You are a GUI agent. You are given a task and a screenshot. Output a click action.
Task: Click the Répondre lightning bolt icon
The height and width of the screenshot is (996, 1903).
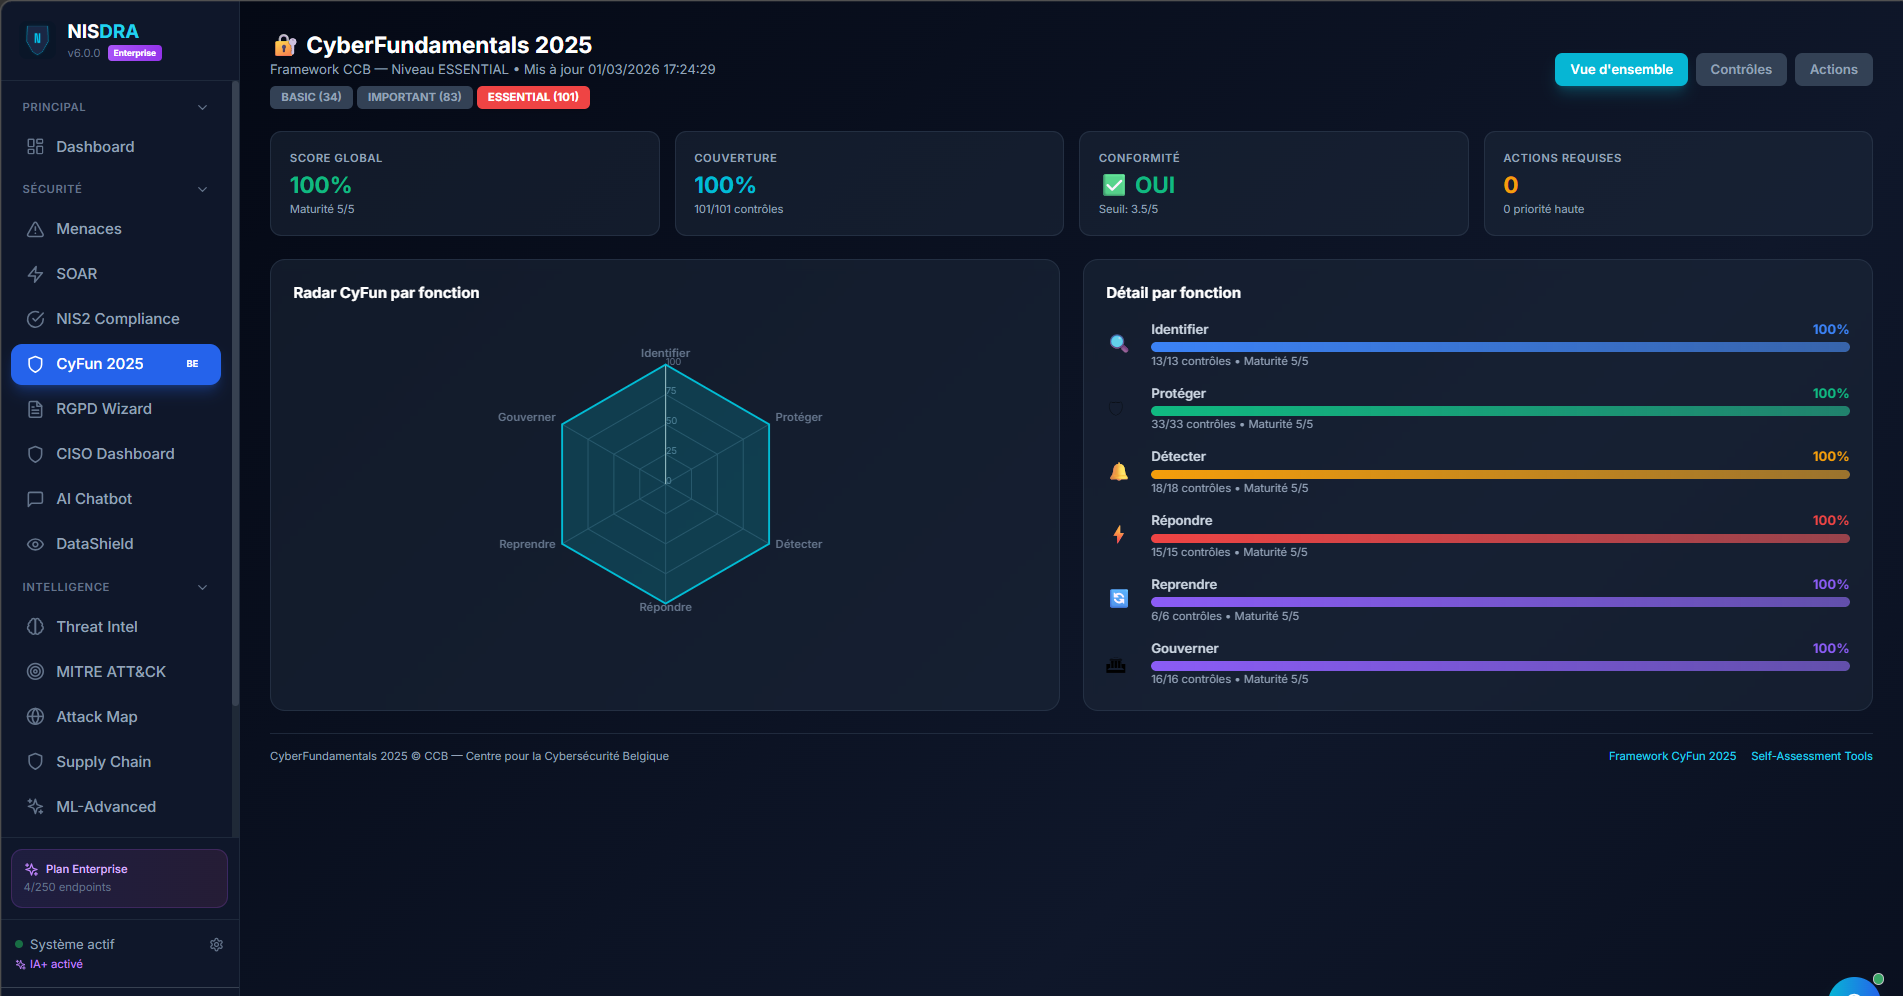point(1119,535)
